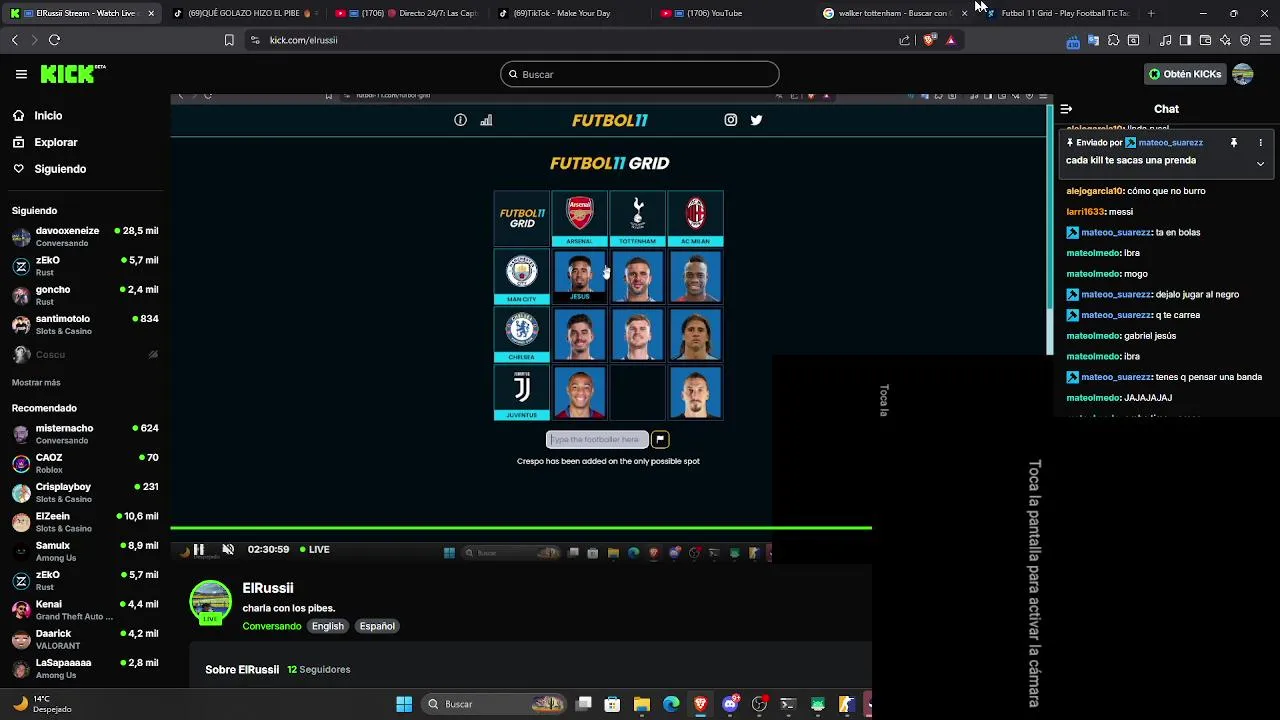Go back in the browser
Viewport: 1280px width, 720px height.
coord(14,40)
